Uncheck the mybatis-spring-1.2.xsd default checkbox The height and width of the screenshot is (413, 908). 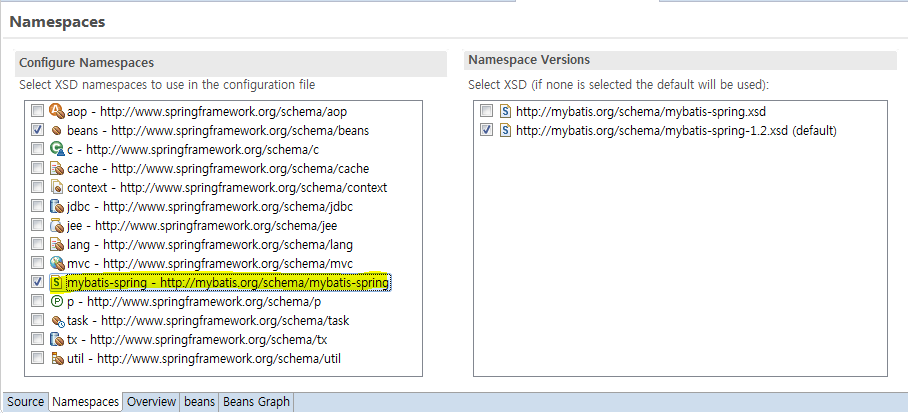click(x=487, y=130)
